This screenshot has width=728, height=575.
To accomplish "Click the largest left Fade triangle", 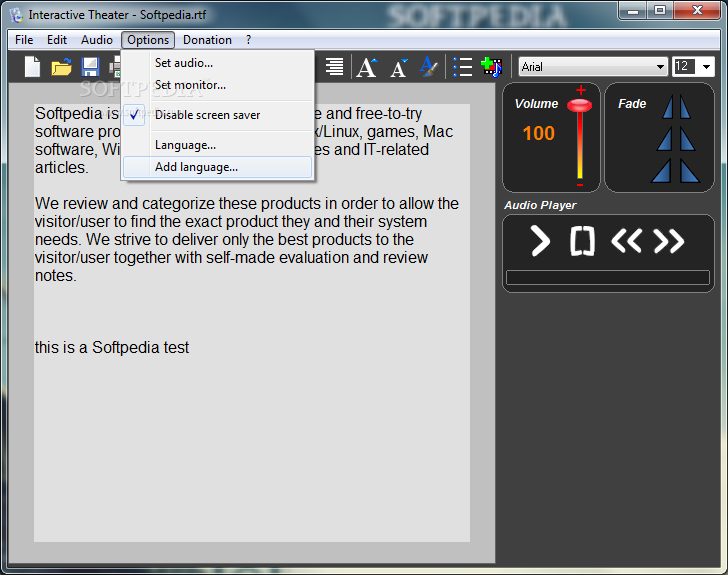I will [662, 170].
